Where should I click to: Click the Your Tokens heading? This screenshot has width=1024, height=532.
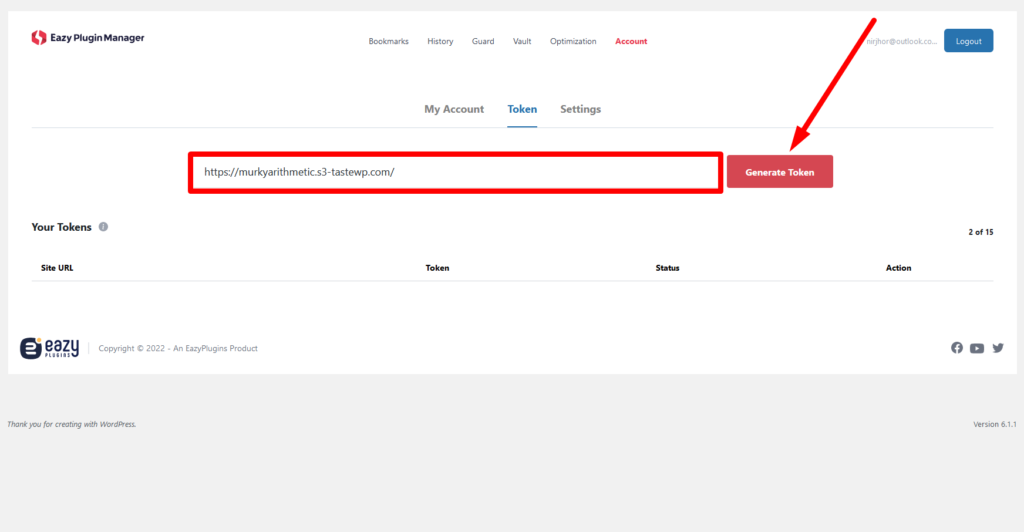click(x=61, y=227)
